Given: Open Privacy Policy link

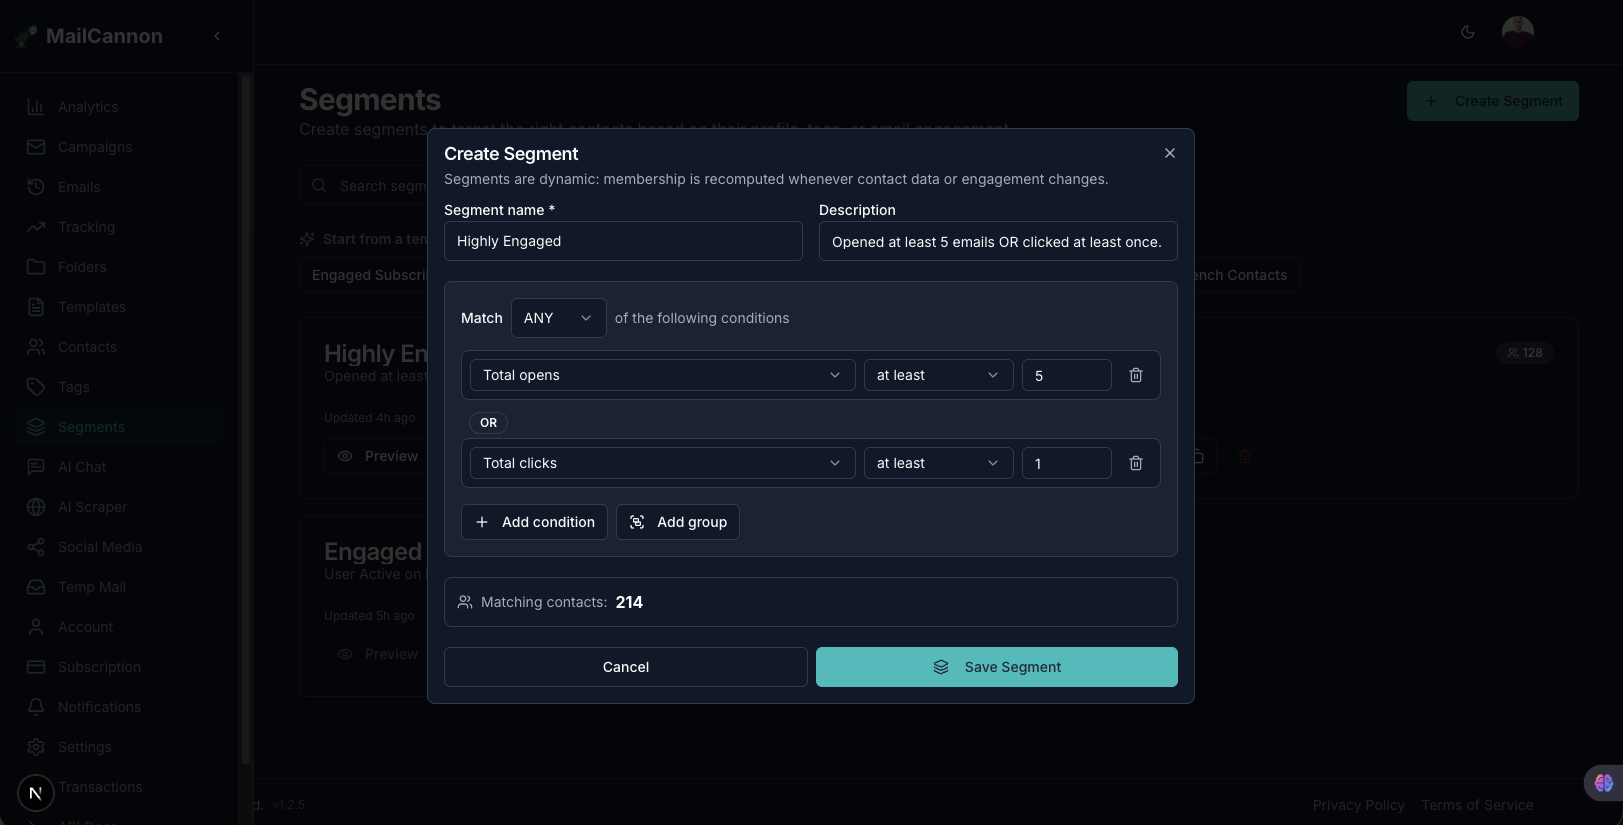Looking at the screenshot, I should pos(1358,805).
